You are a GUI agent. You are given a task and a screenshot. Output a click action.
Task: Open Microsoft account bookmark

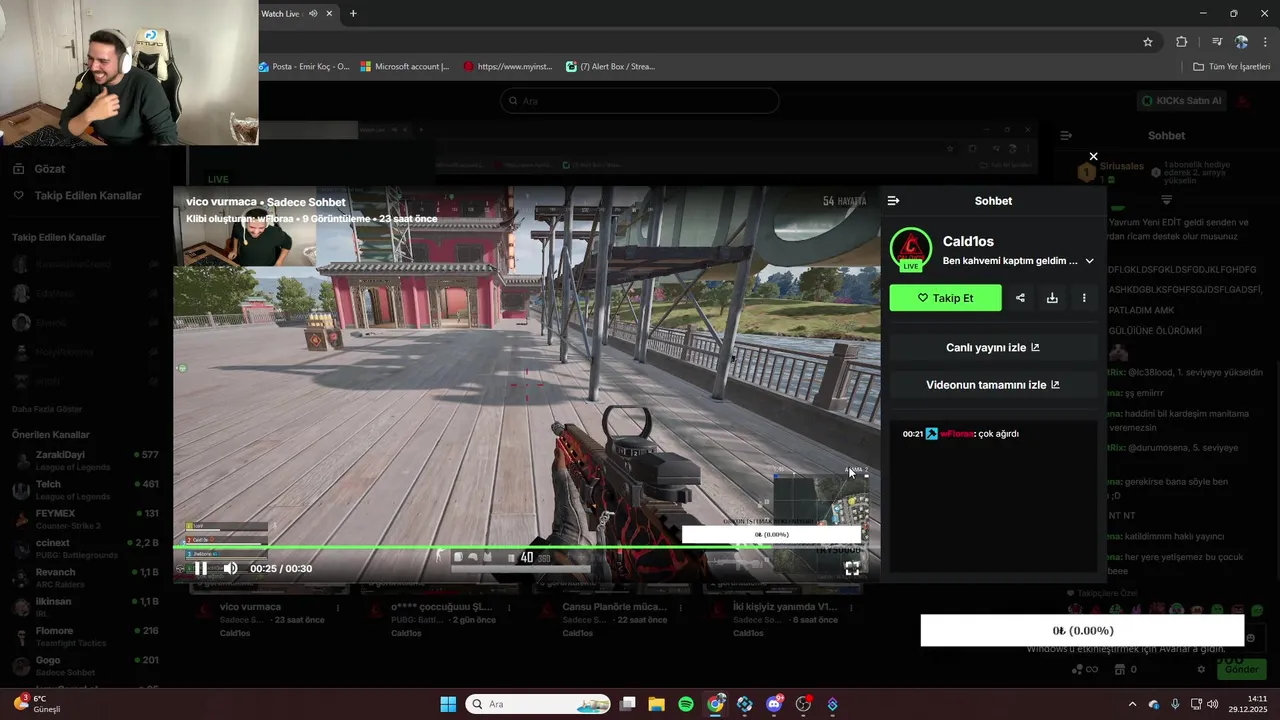coord(405,67)
